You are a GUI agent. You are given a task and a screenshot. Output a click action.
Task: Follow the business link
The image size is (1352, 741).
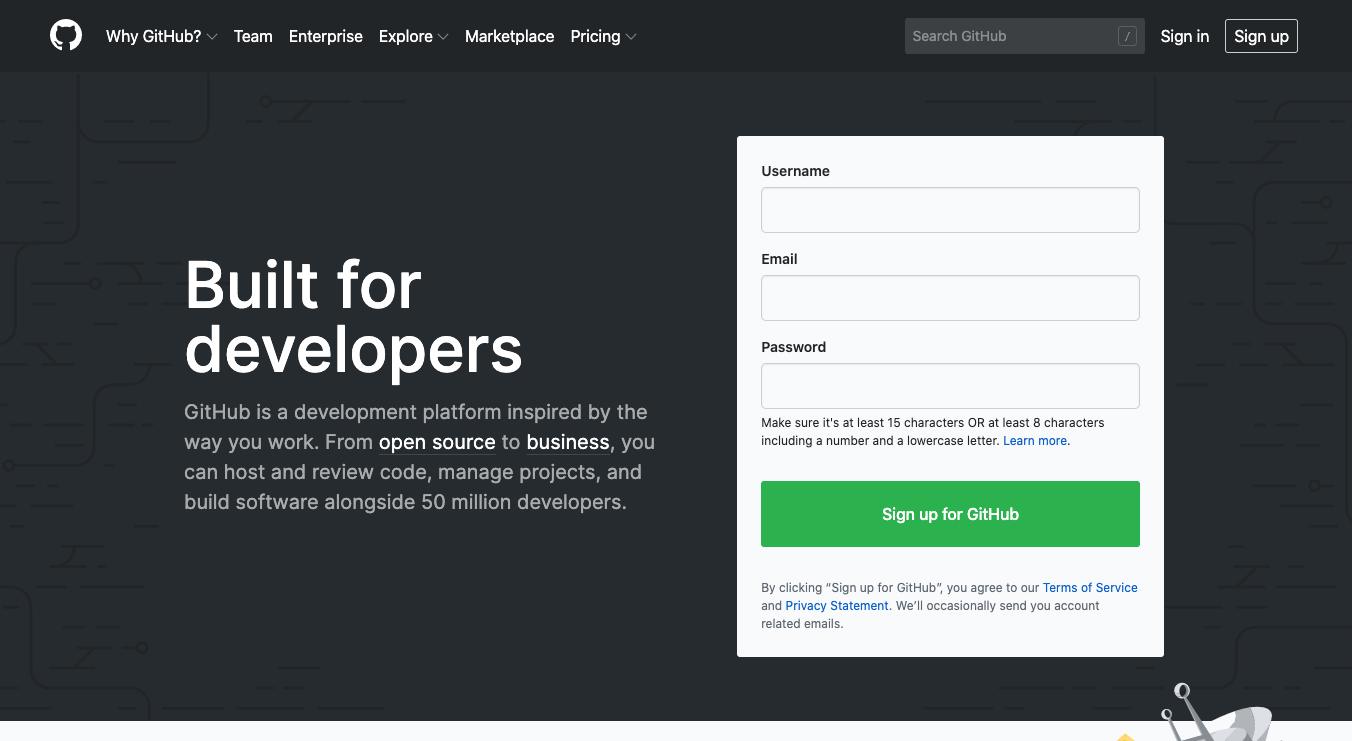point(568,442)
